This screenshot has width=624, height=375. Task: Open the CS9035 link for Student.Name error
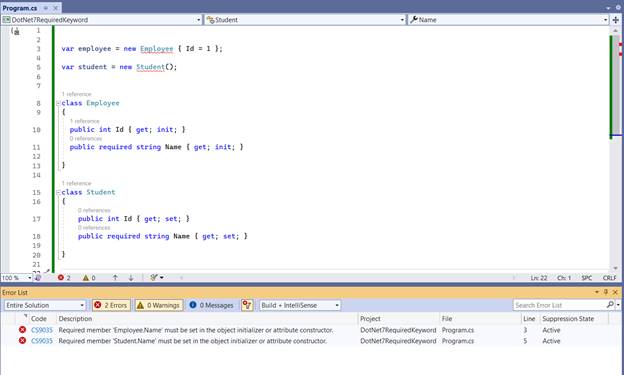(42, 341)
